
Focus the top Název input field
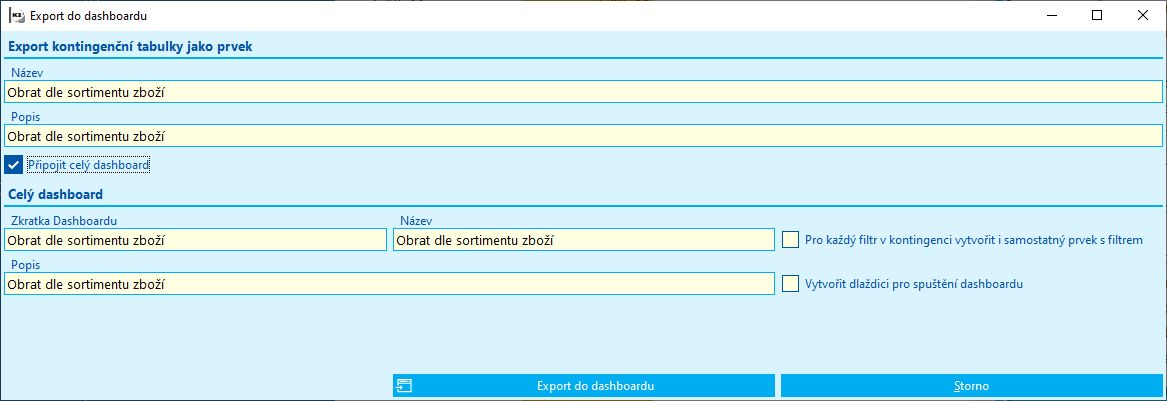click(x=583, y=92)
